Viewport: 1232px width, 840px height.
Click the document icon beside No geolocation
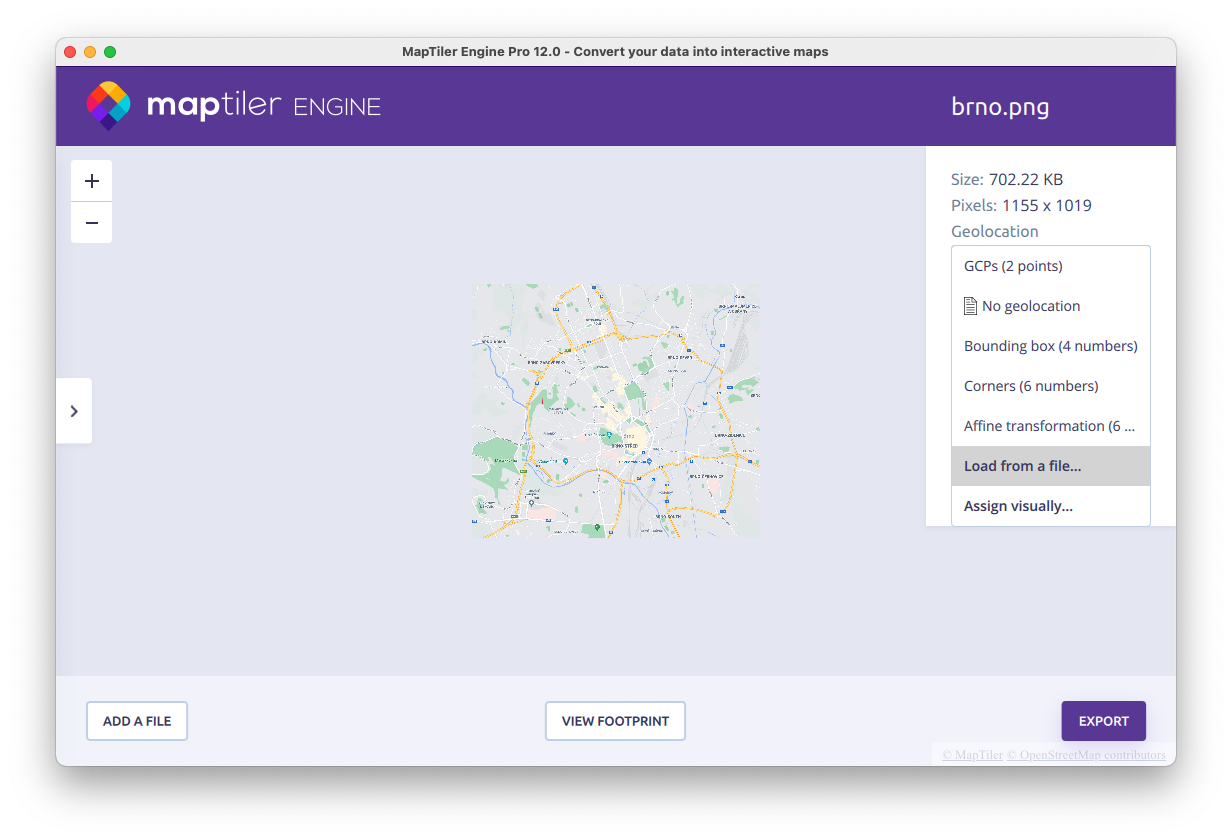click(969, 306)
